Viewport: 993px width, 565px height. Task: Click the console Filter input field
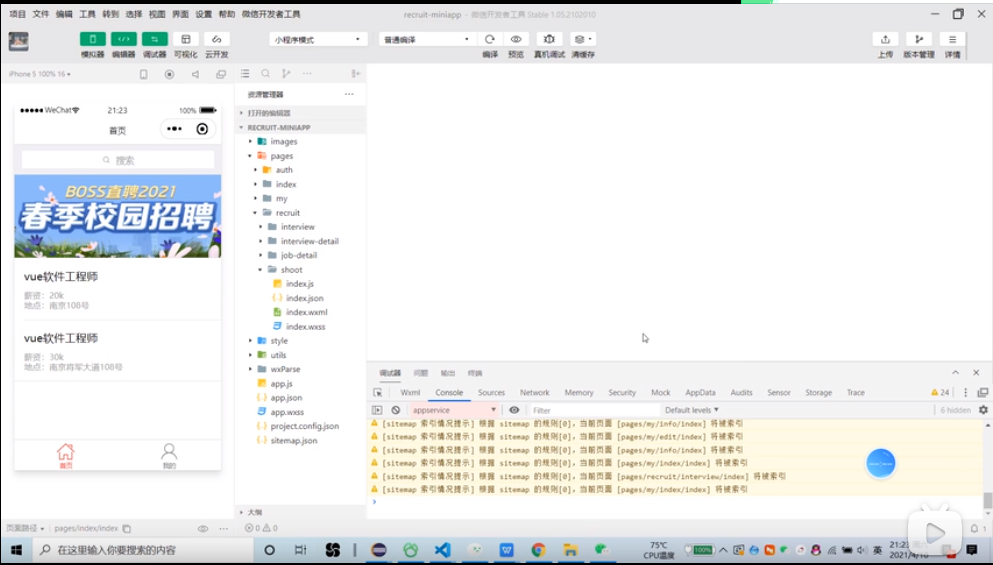pos(594,410)
